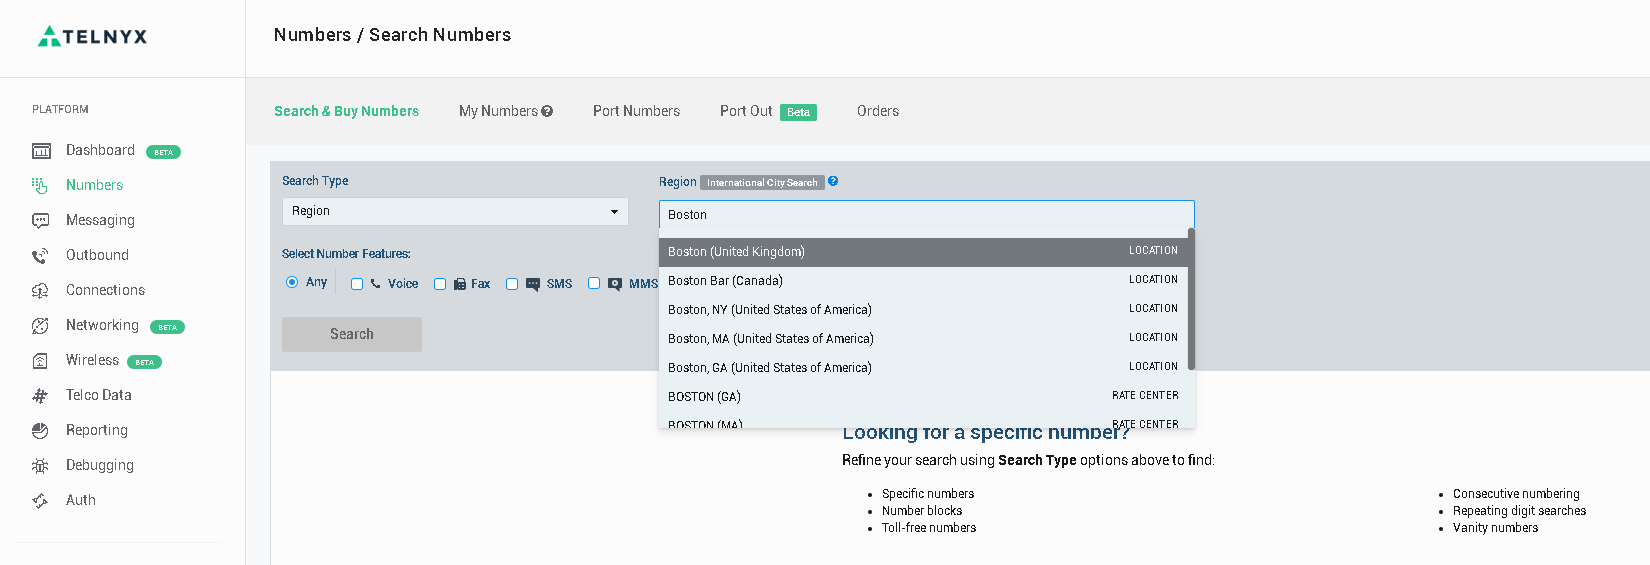Image resolution: width=1650 pixels, height=565 pixels.
Task: Click the Region input containing Boston
Action: click(927, 215)
